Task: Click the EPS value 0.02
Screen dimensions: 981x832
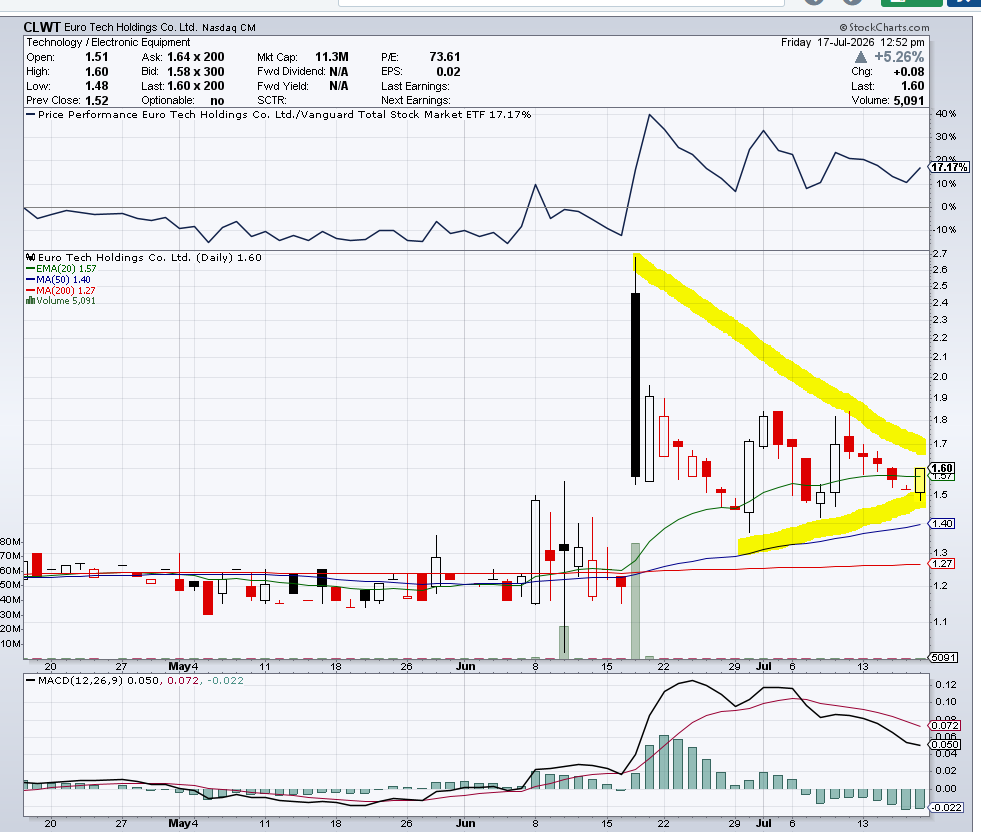Action: (x=449, y=71)
